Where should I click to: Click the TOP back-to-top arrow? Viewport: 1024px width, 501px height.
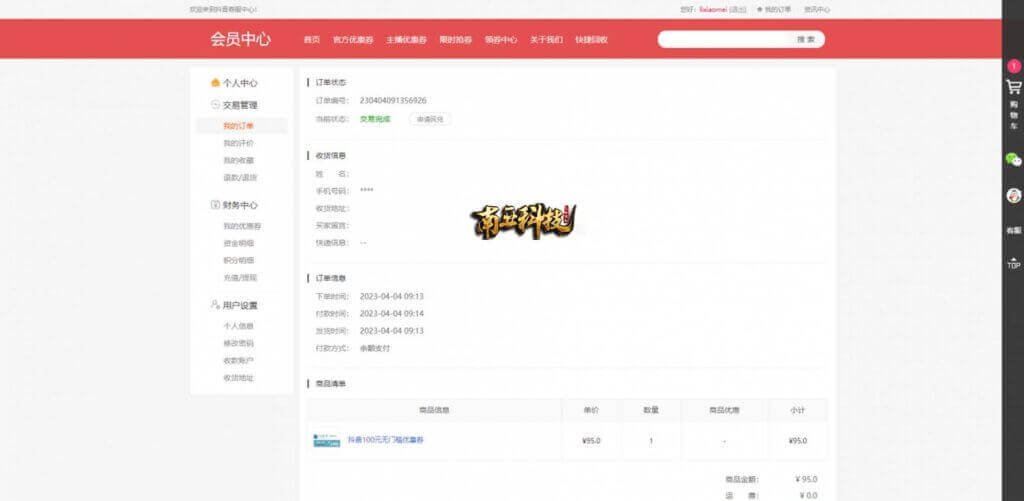tap(1013, 263)
